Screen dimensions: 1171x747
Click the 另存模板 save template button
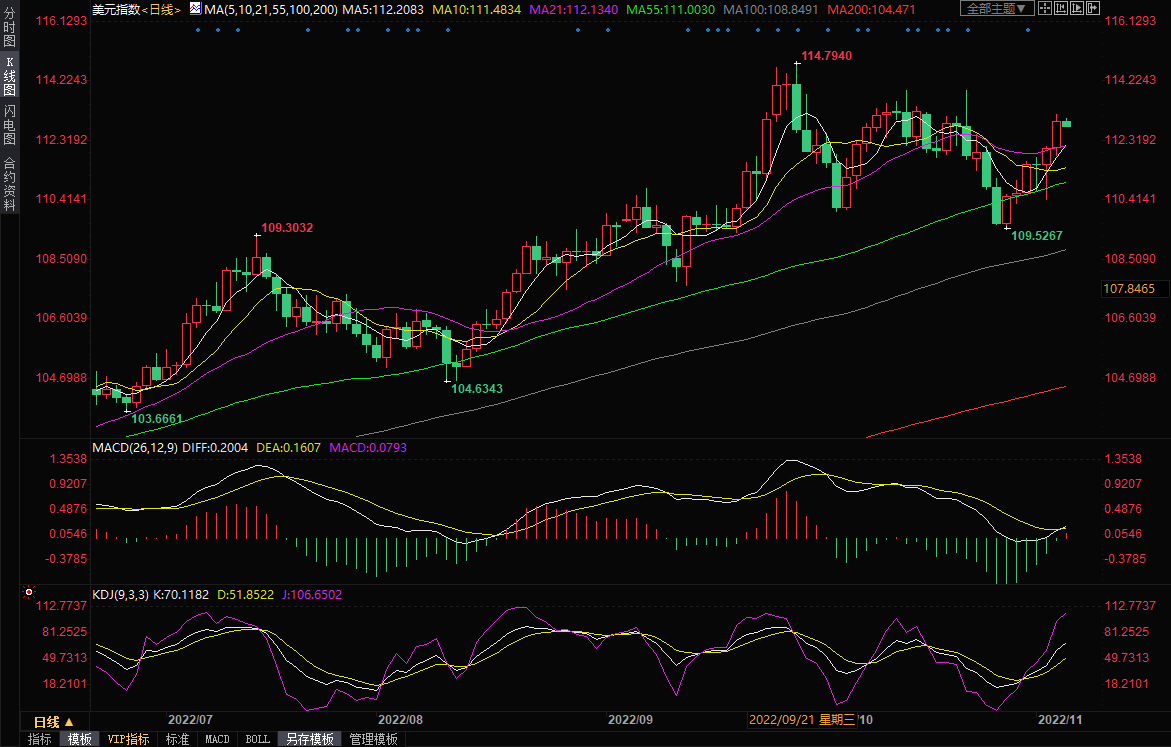tap(310, 739)
